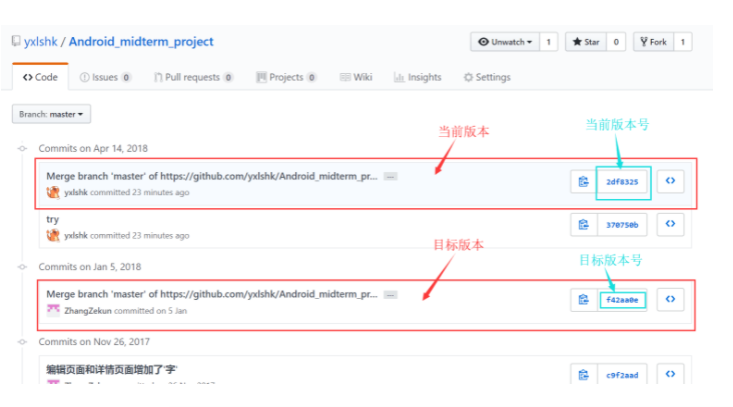733x407 pixels.
Task: Expand first merge commit message ellipsis
Action: pos(390,176)
